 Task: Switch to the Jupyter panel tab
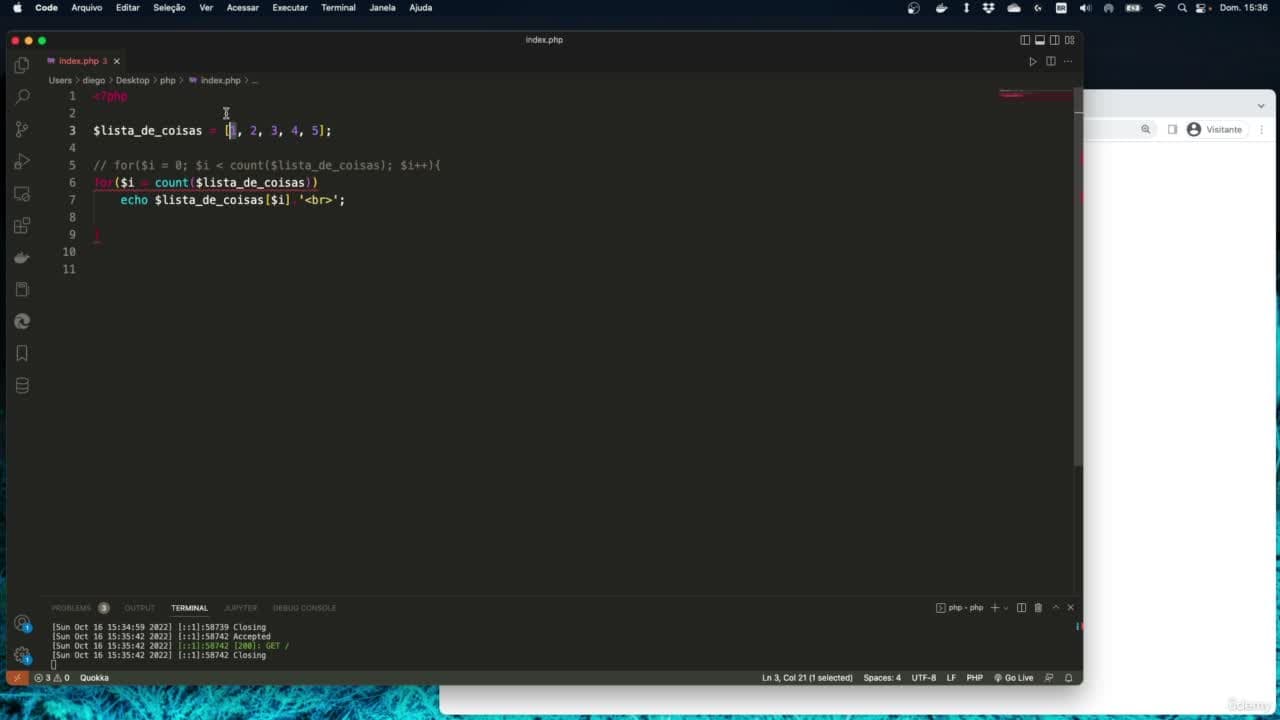[x=240, y=608]
